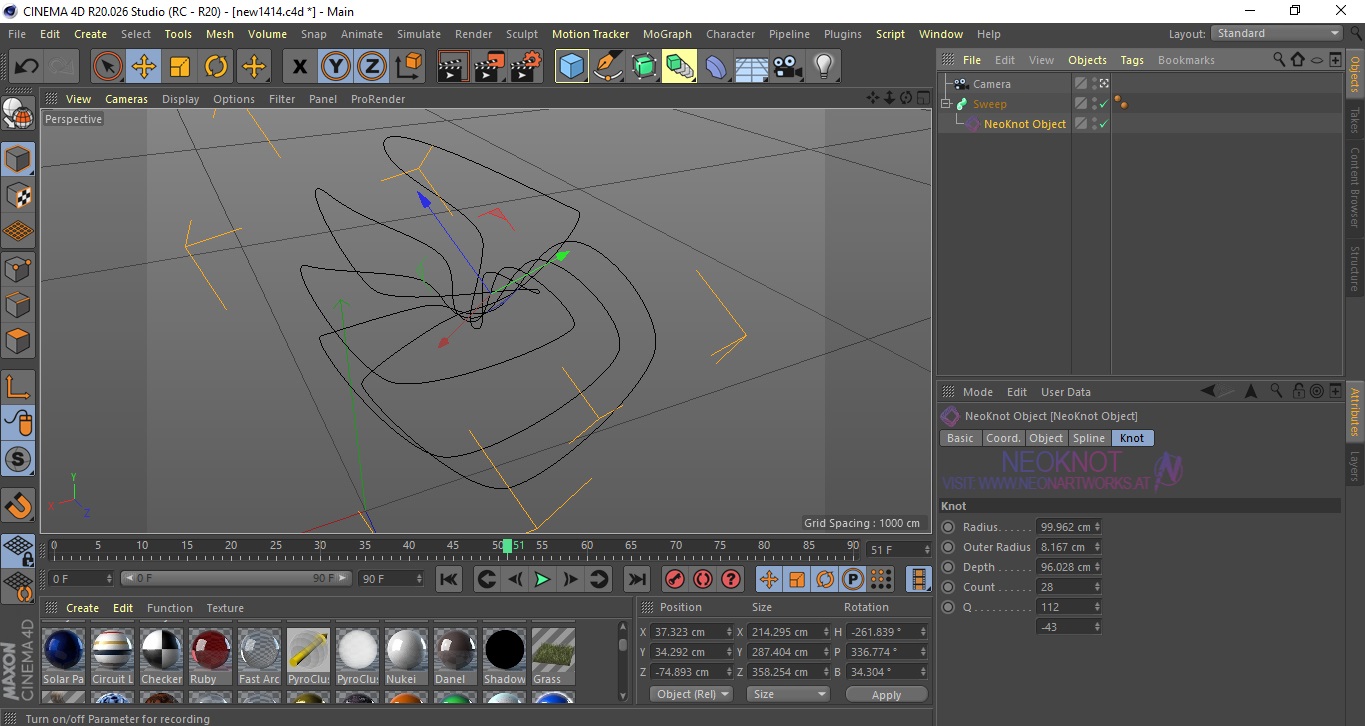This screenshot has width=1365, height=726.
Task: Toggle Sweep object's green enable checkmark
Action: 1103,104
